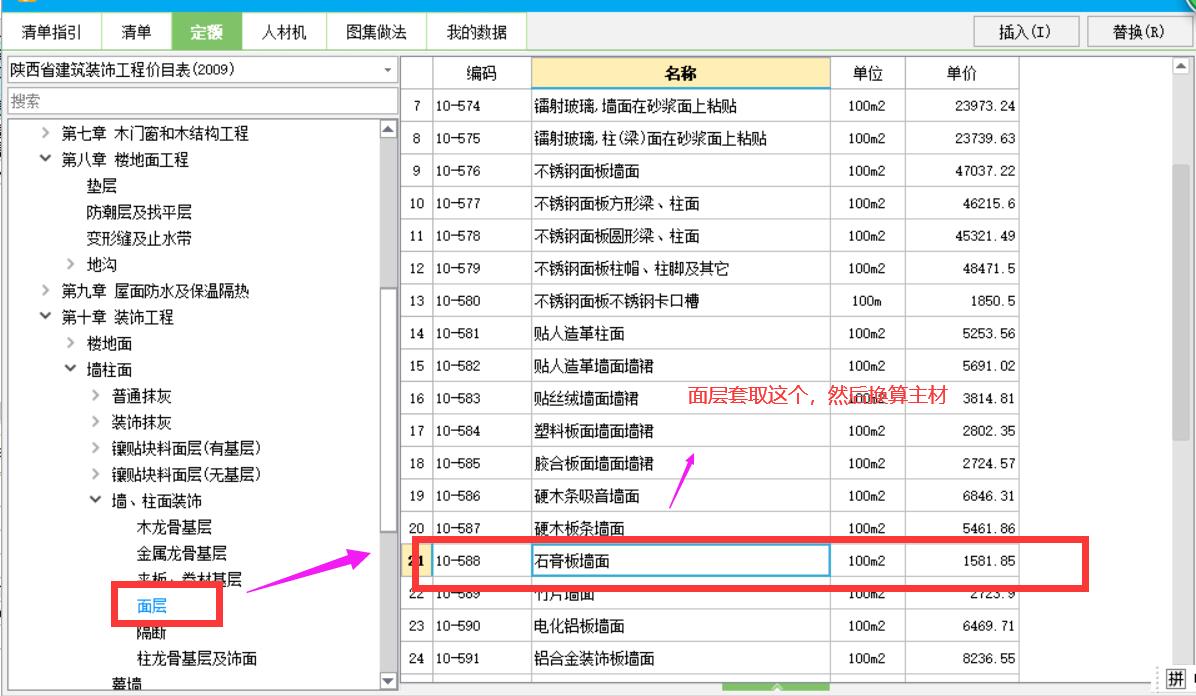Open the 清单指引 tab
This screenshot has height=696, width=1196.
tap(51, 32)
